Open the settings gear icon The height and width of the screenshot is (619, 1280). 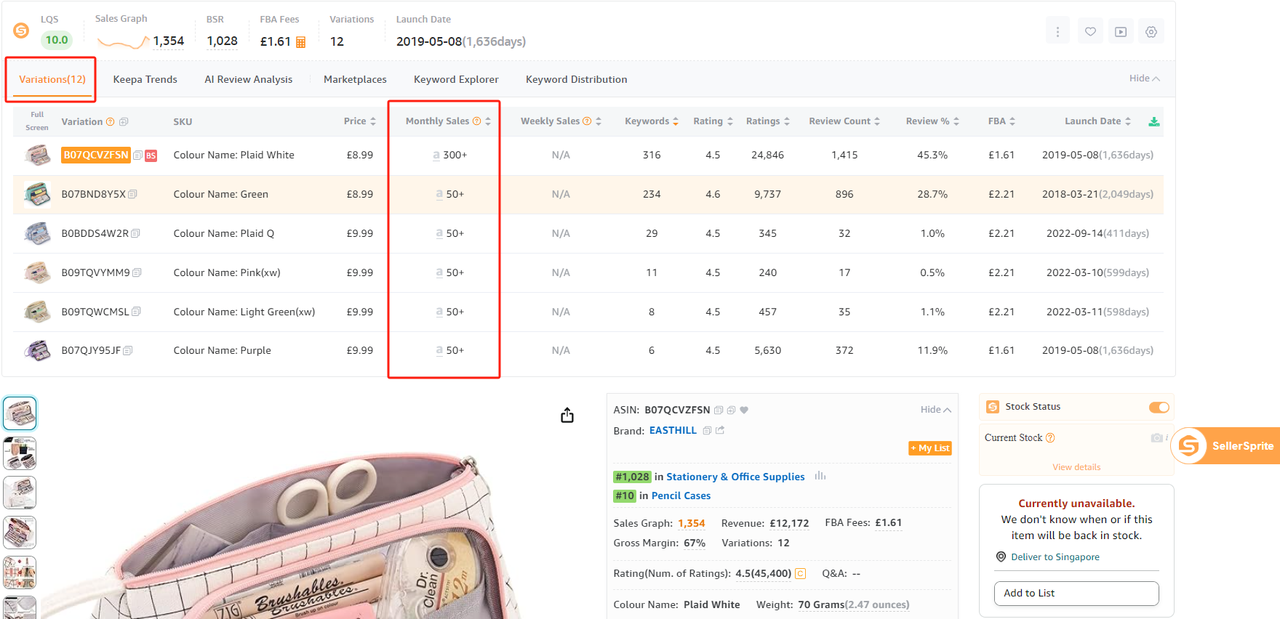tap(1152, 32)
